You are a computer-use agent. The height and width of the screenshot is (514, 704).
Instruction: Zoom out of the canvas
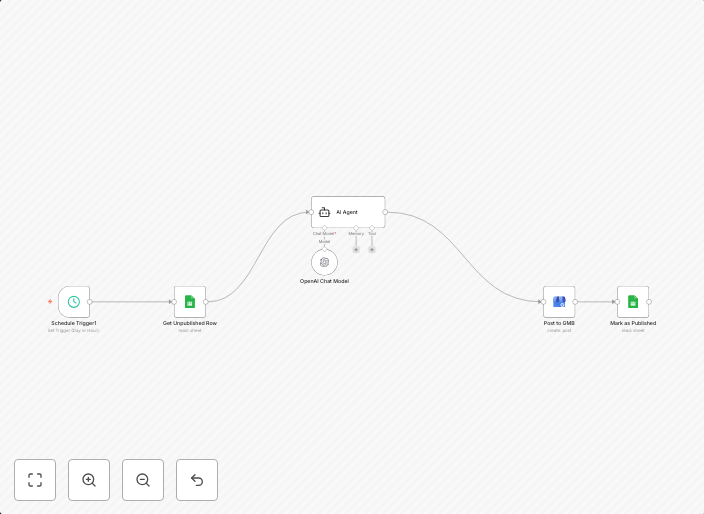(x=143, y=480)
